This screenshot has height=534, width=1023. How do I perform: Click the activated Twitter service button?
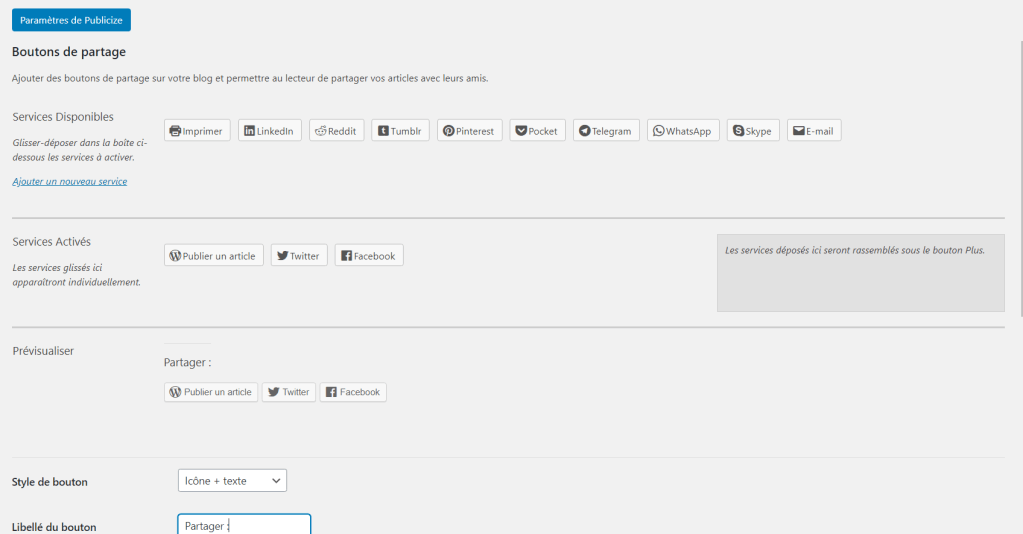pyautogui.click(x=298, y=256)
